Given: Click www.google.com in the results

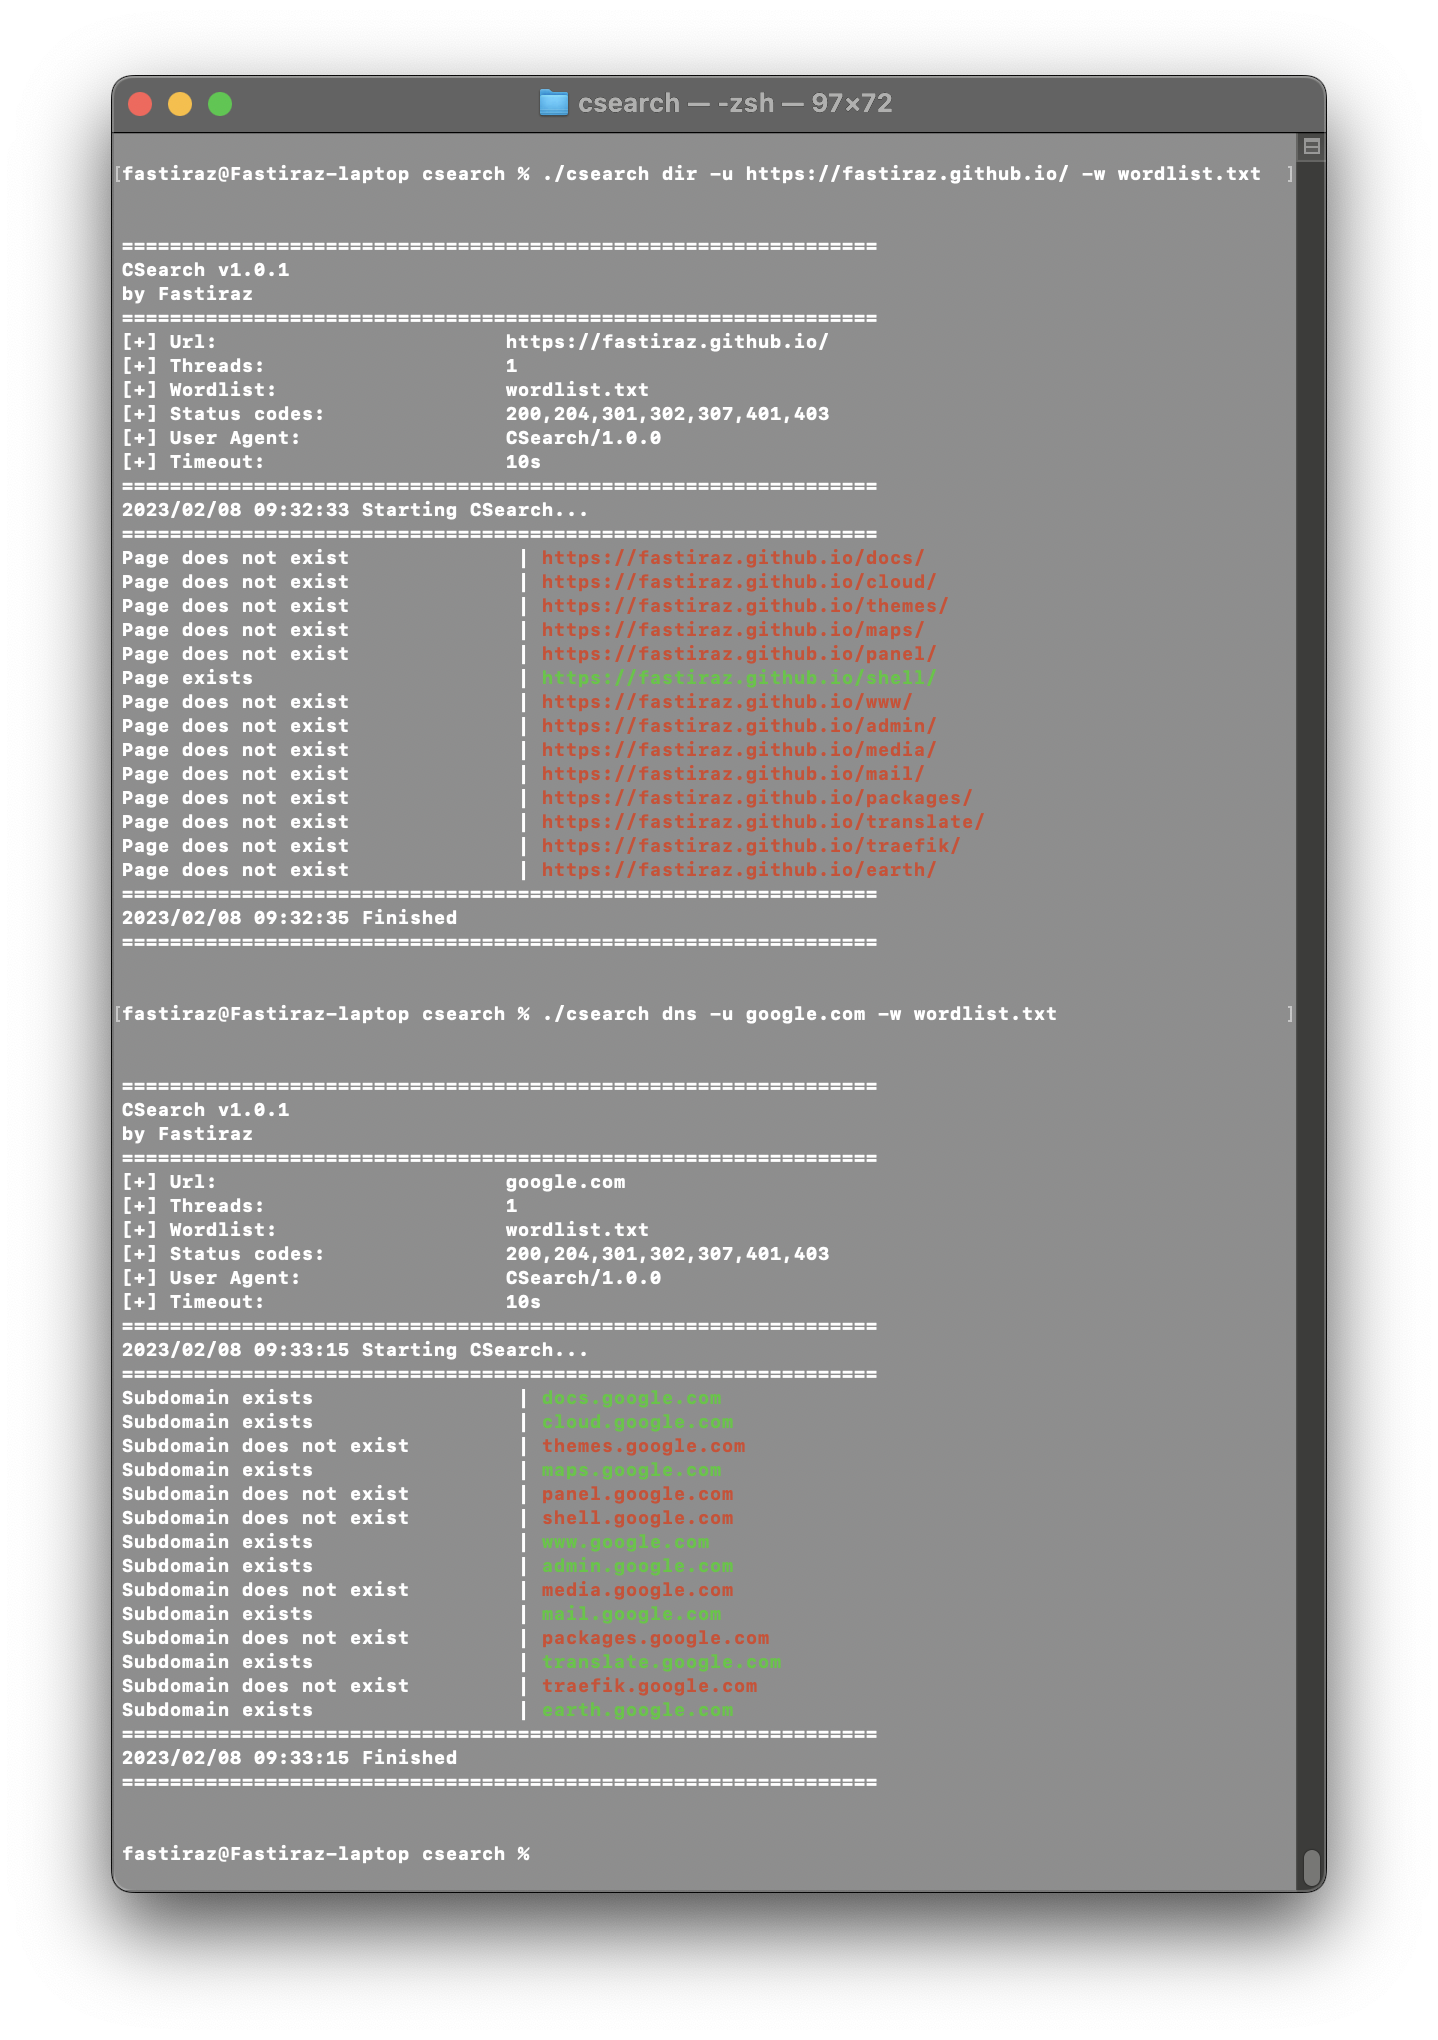Looking at the screenshot, I should 625,1542.
